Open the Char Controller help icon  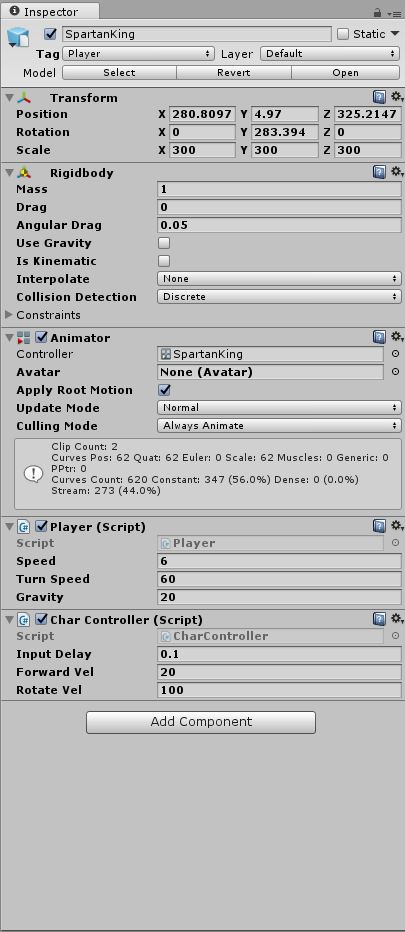pos(379,619)
